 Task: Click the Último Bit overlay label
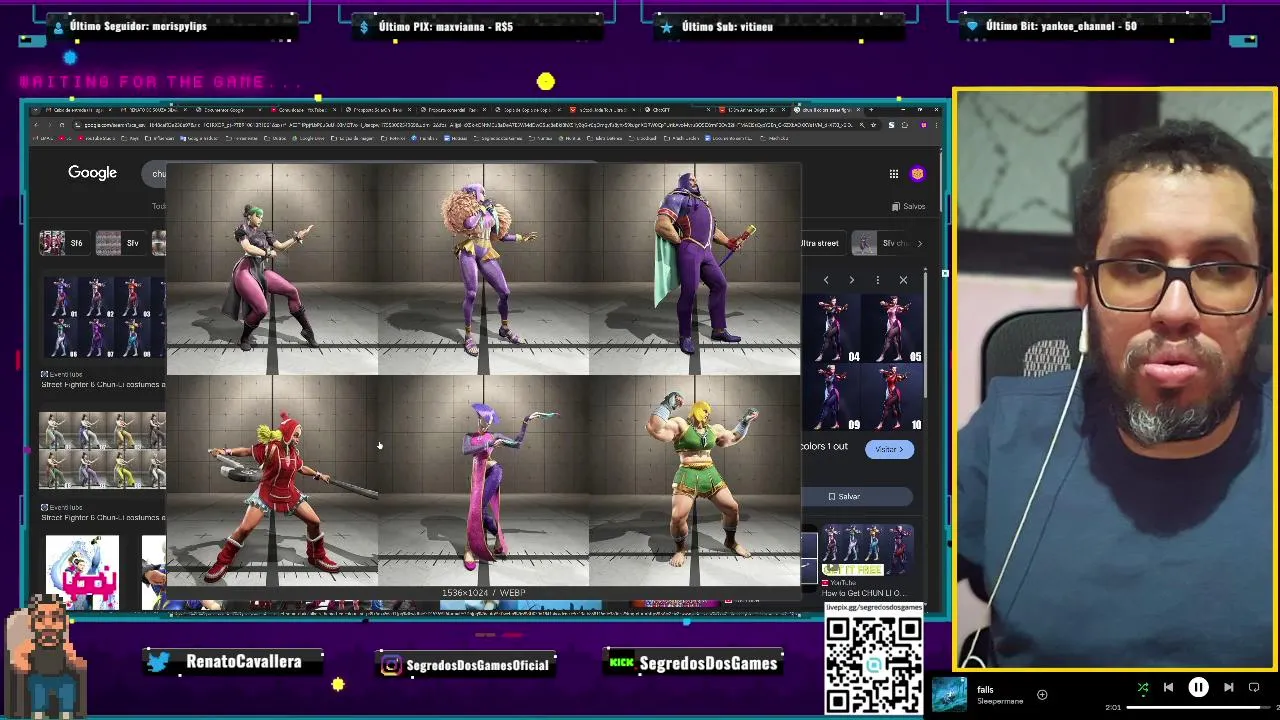pos(1061,26)
